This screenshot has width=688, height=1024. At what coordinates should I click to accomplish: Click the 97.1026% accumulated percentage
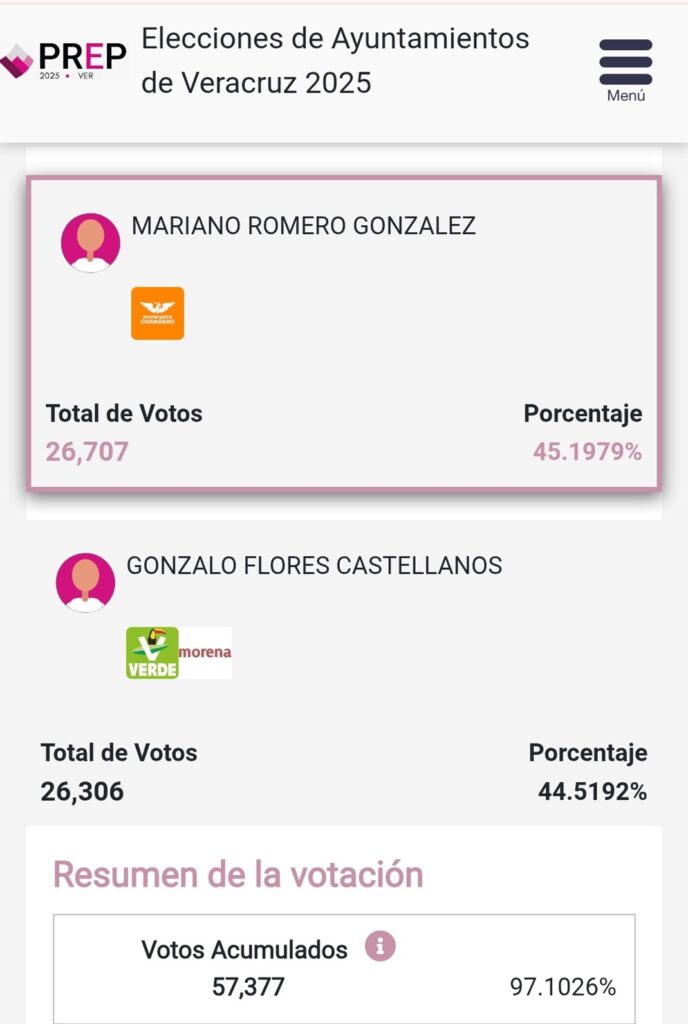click(563, 987)
